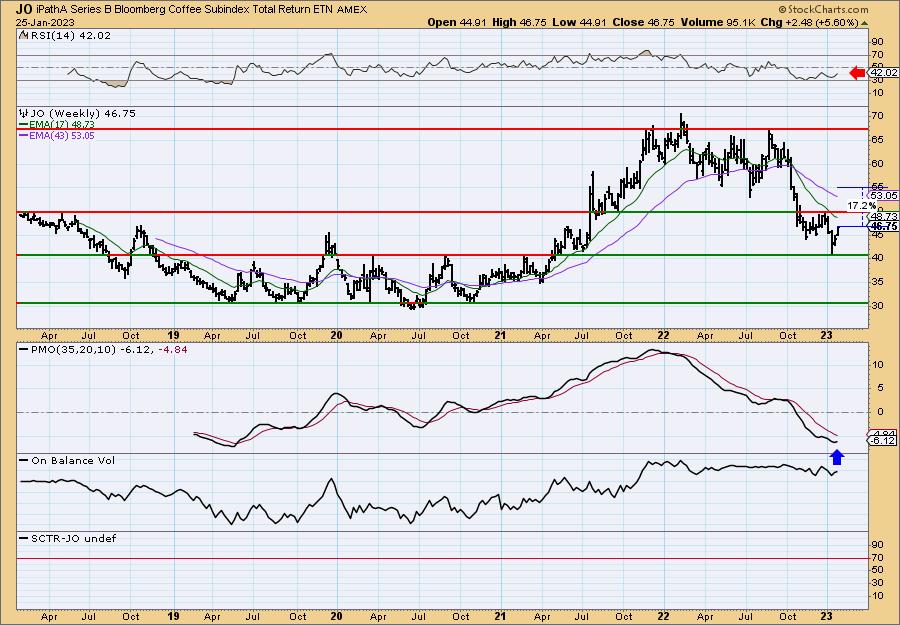Screen dimensions: 900x625
Task: Select the JO ticker symbol in header
Action: [24, 9]
